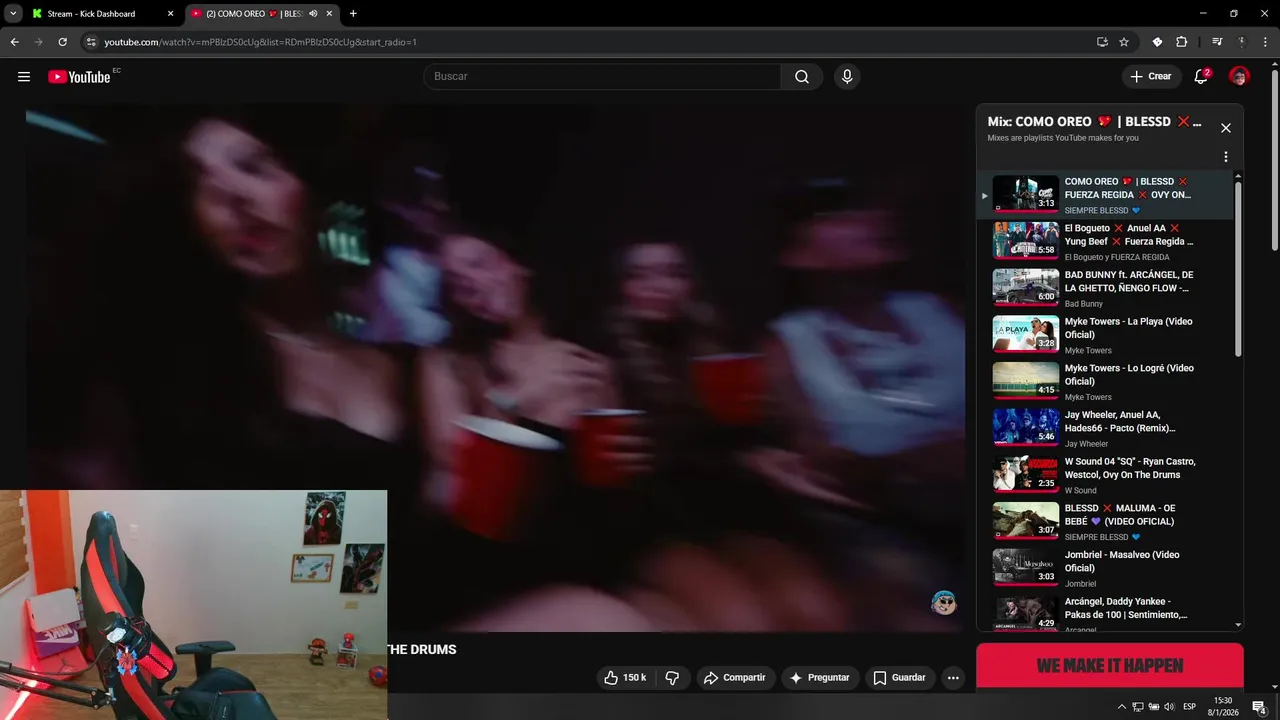
Task: Show hidden system tray icons chevron
Action: (1121, 707)
